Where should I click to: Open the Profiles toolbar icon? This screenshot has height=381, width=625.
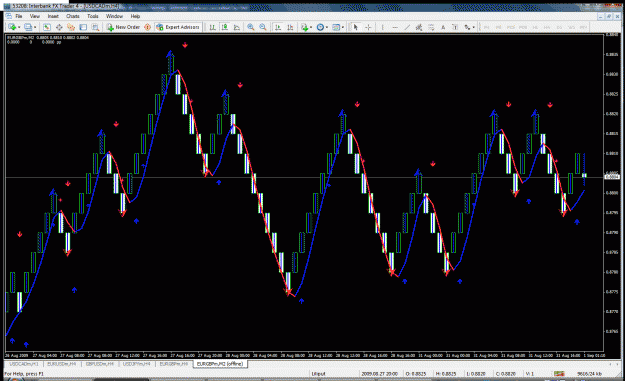pos(28,27)
